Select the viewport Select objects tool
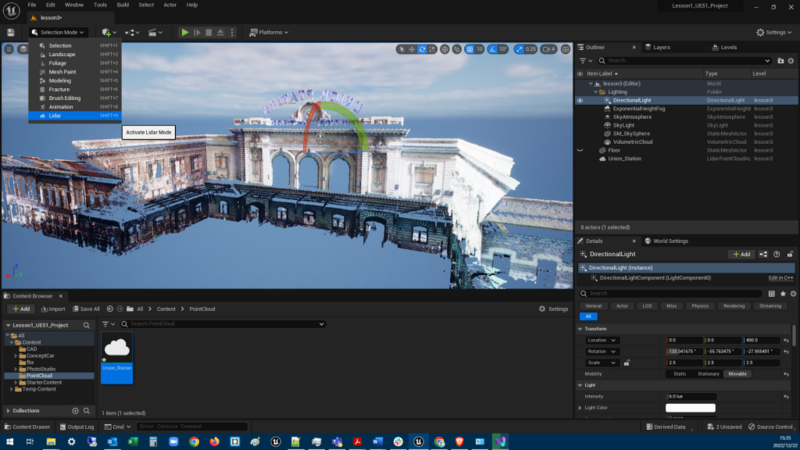The width and height of the screenshot is (800, 450). (402, 49)
